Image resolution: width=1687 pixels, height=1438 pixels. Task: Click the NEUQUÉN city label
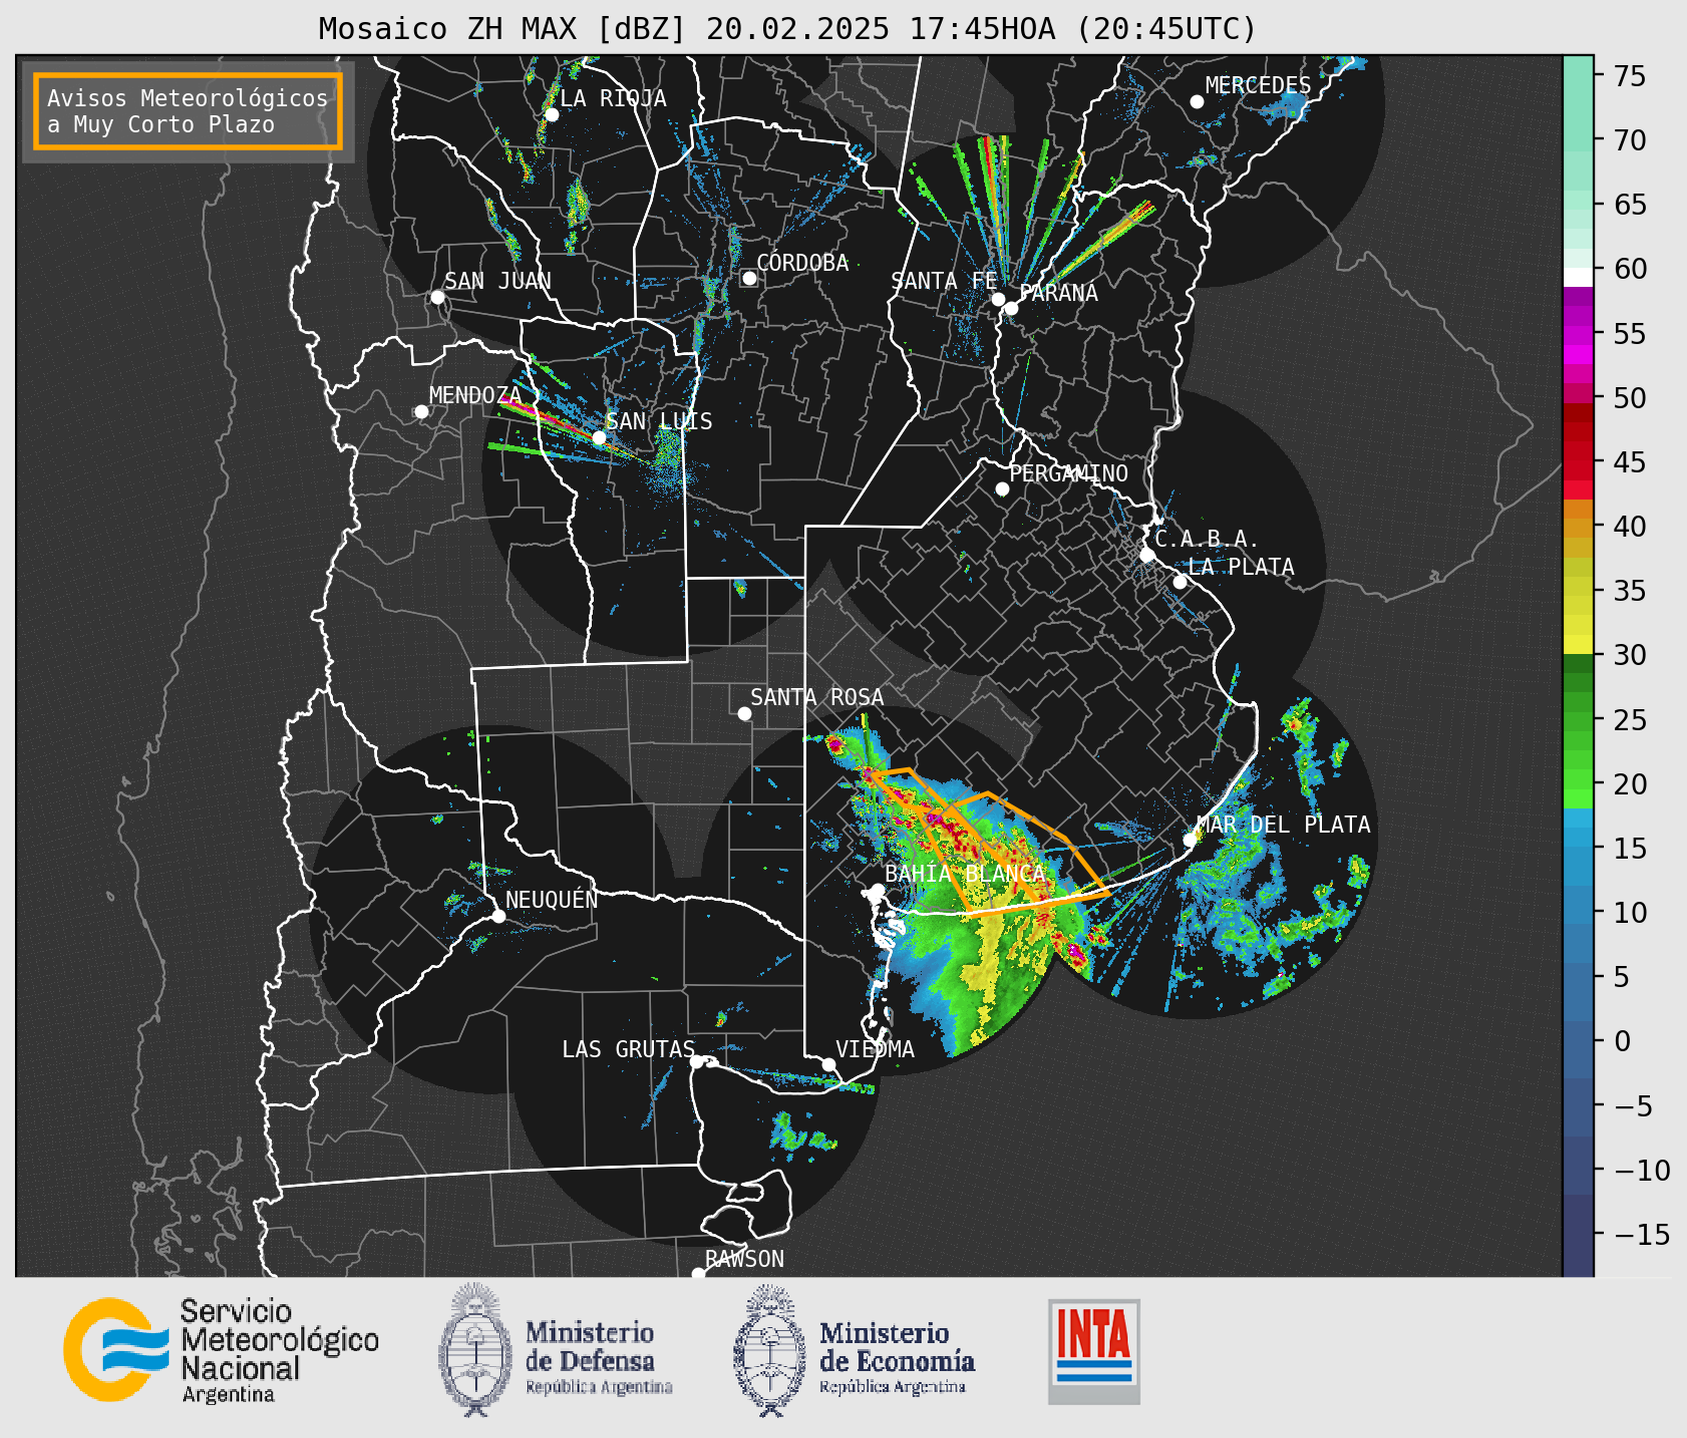(x=552, y=899)
